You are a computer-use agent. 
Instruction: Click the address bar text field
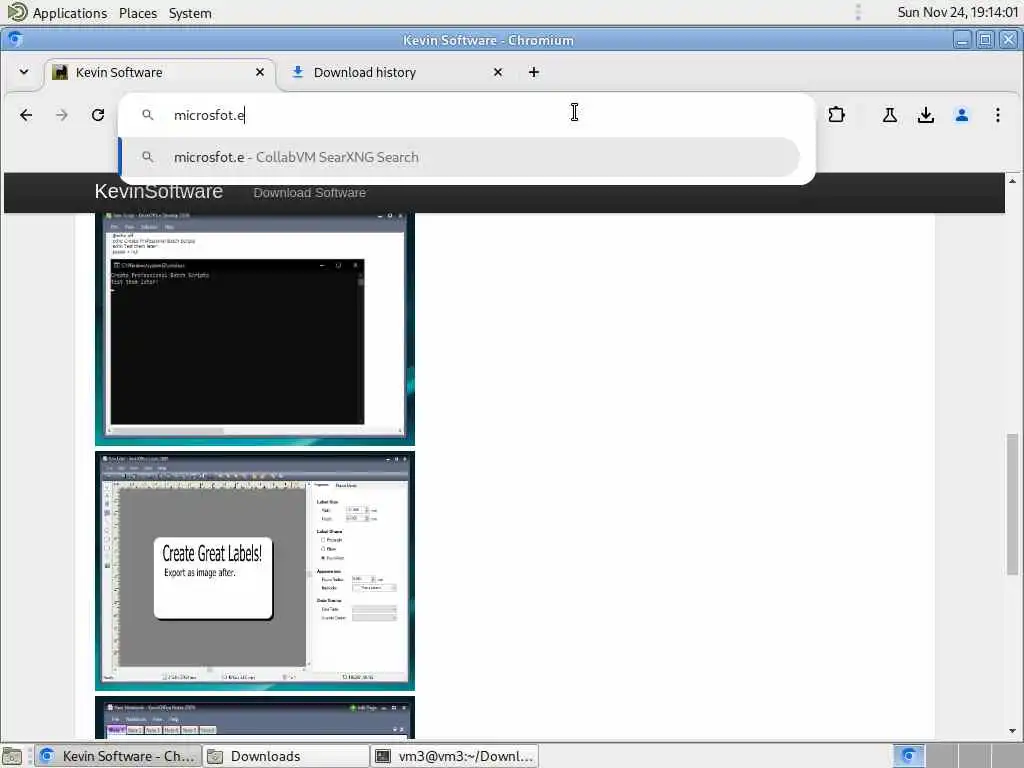pyautogui.click(x=466, y=115)
